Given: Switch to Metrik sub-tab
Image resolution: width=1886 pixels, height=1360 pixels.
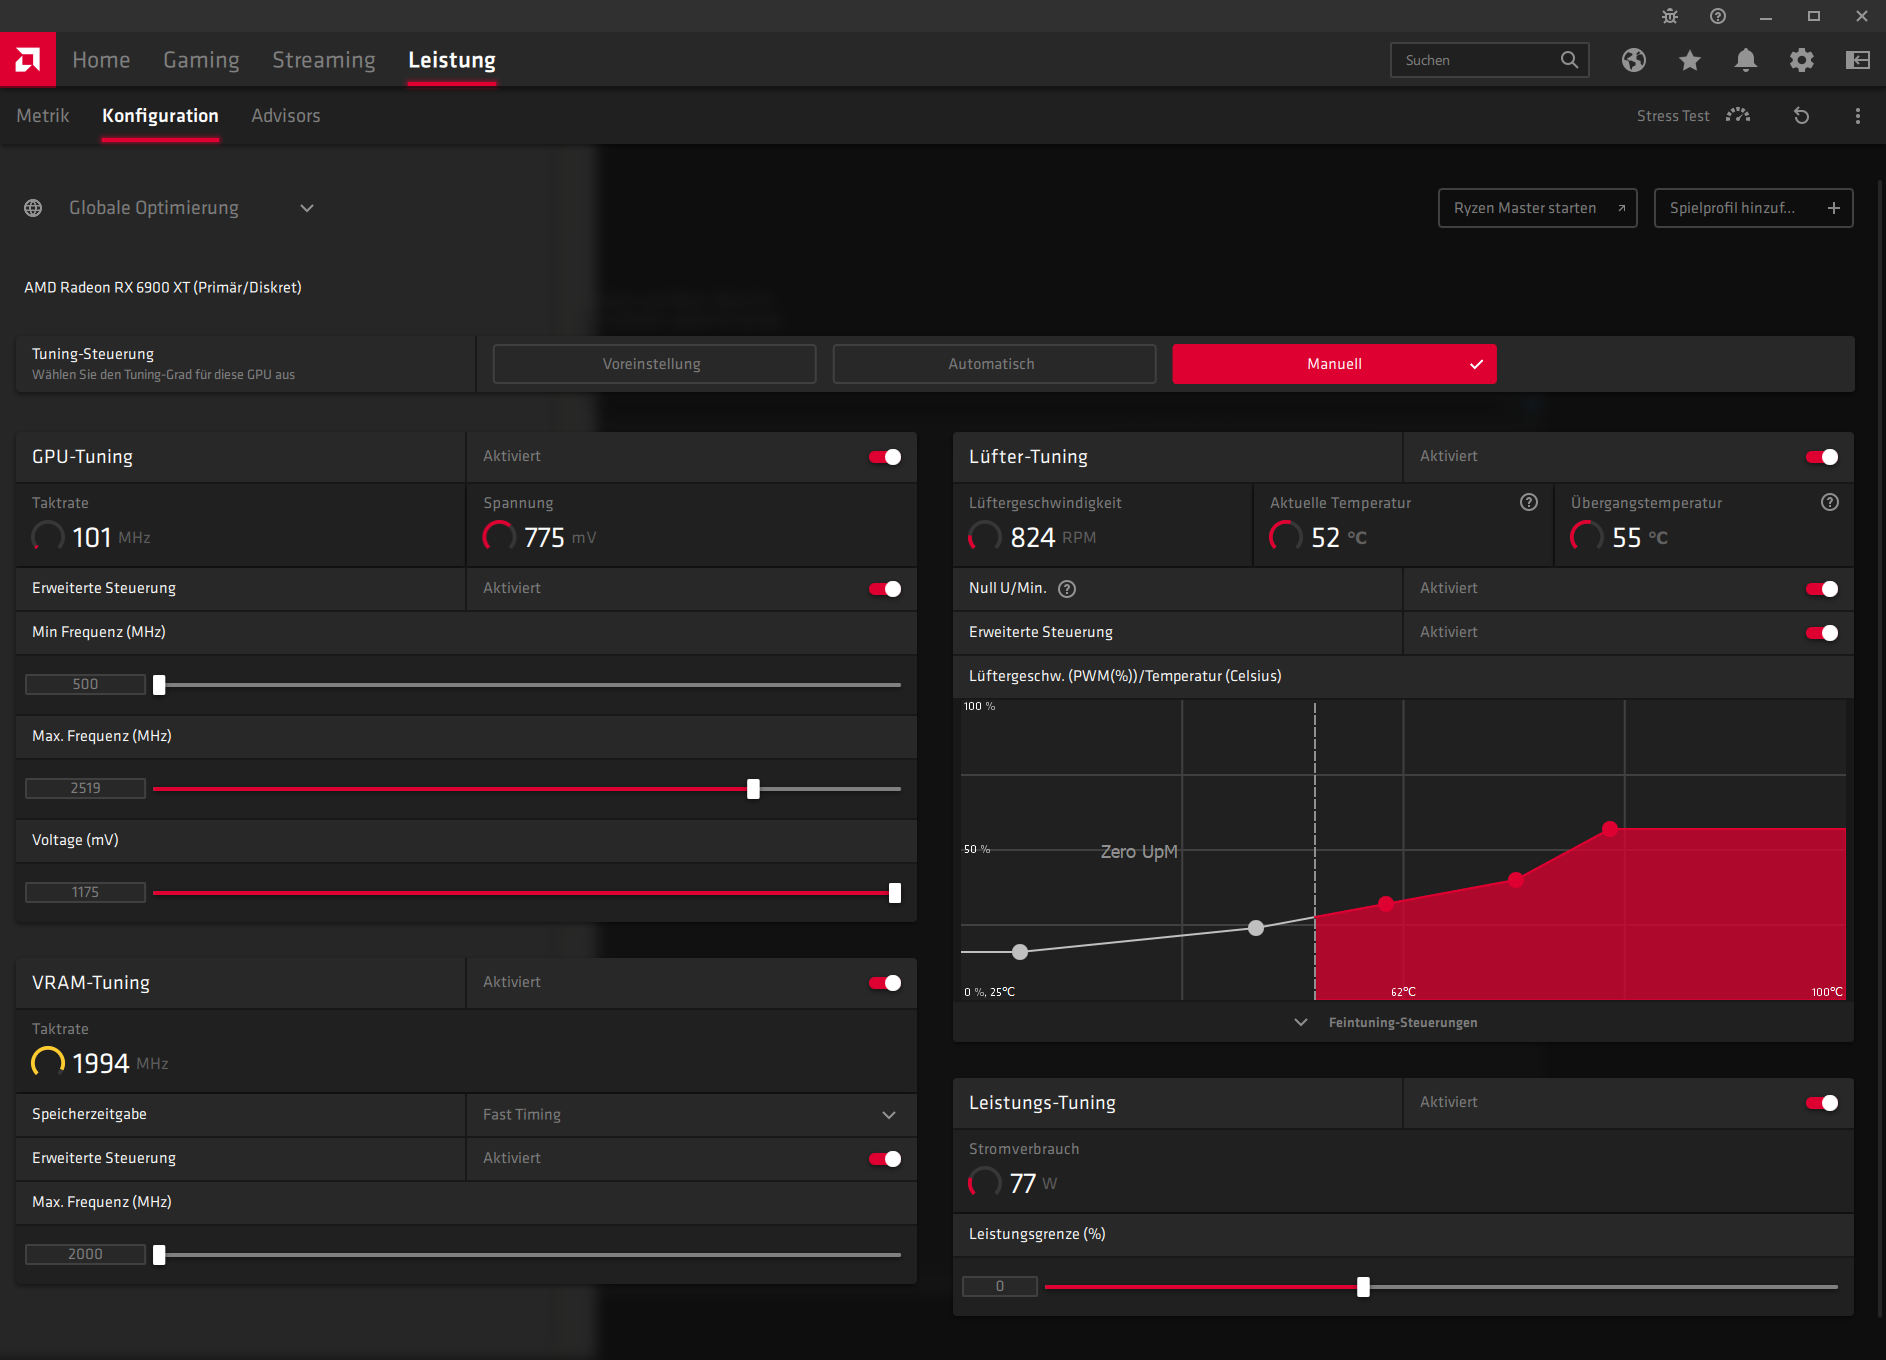Looking at the screenshot, I should [x=43, y=116].
